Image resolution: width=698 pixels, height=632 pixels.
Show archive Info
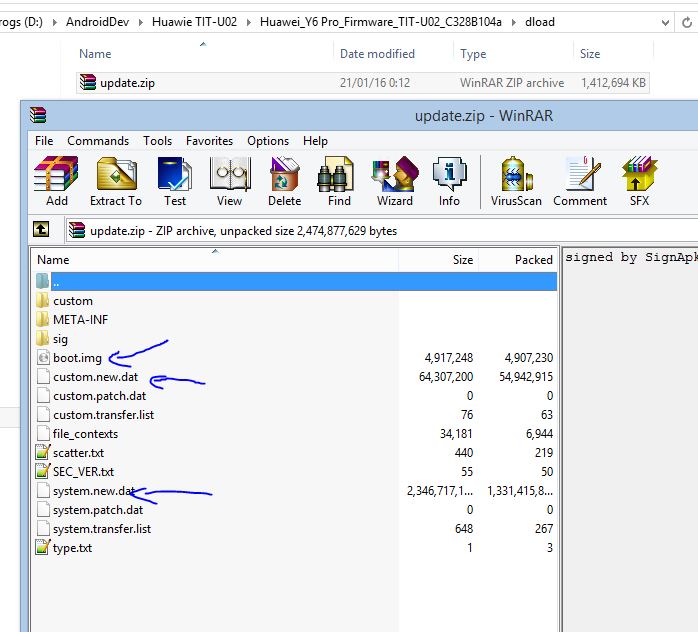(x=449, y=181)
